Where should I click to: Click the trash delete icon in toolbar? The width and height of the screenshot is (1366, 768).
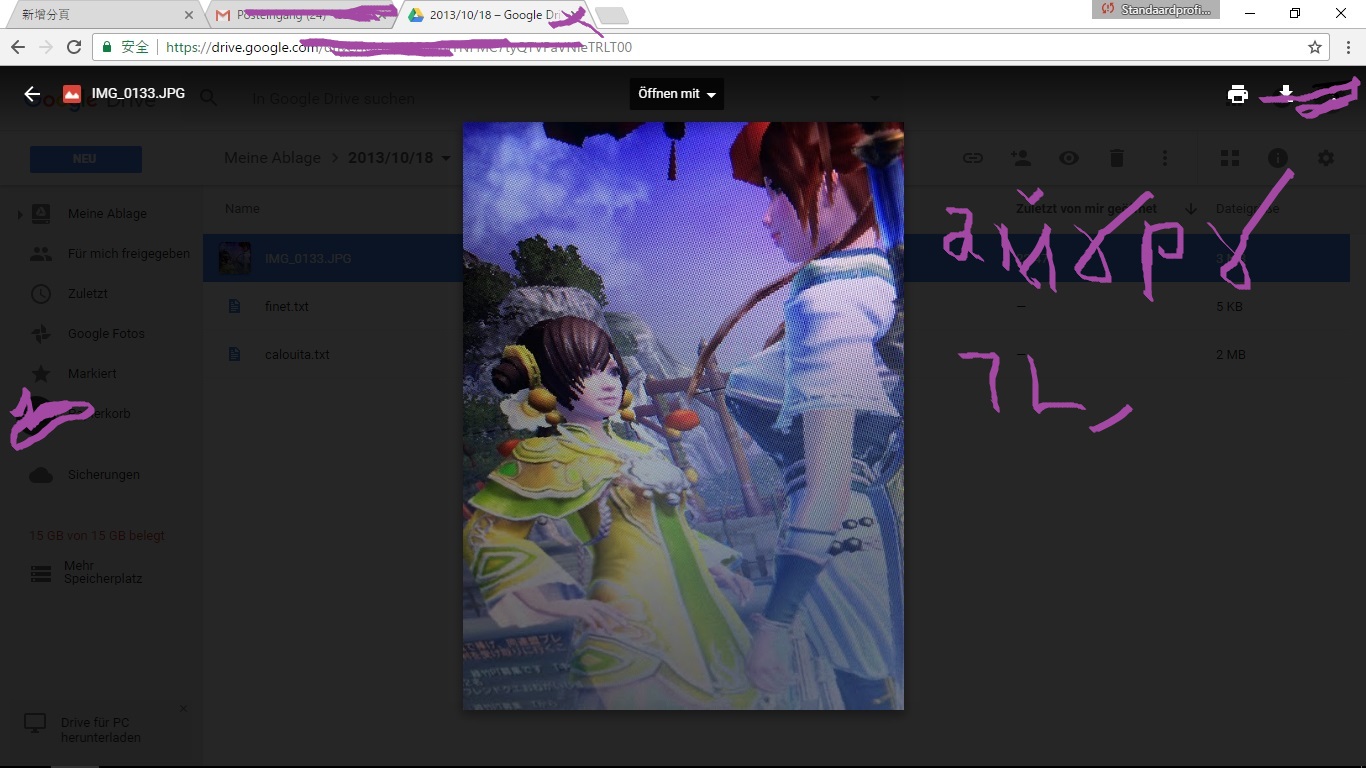click(x=1117, y=158)
